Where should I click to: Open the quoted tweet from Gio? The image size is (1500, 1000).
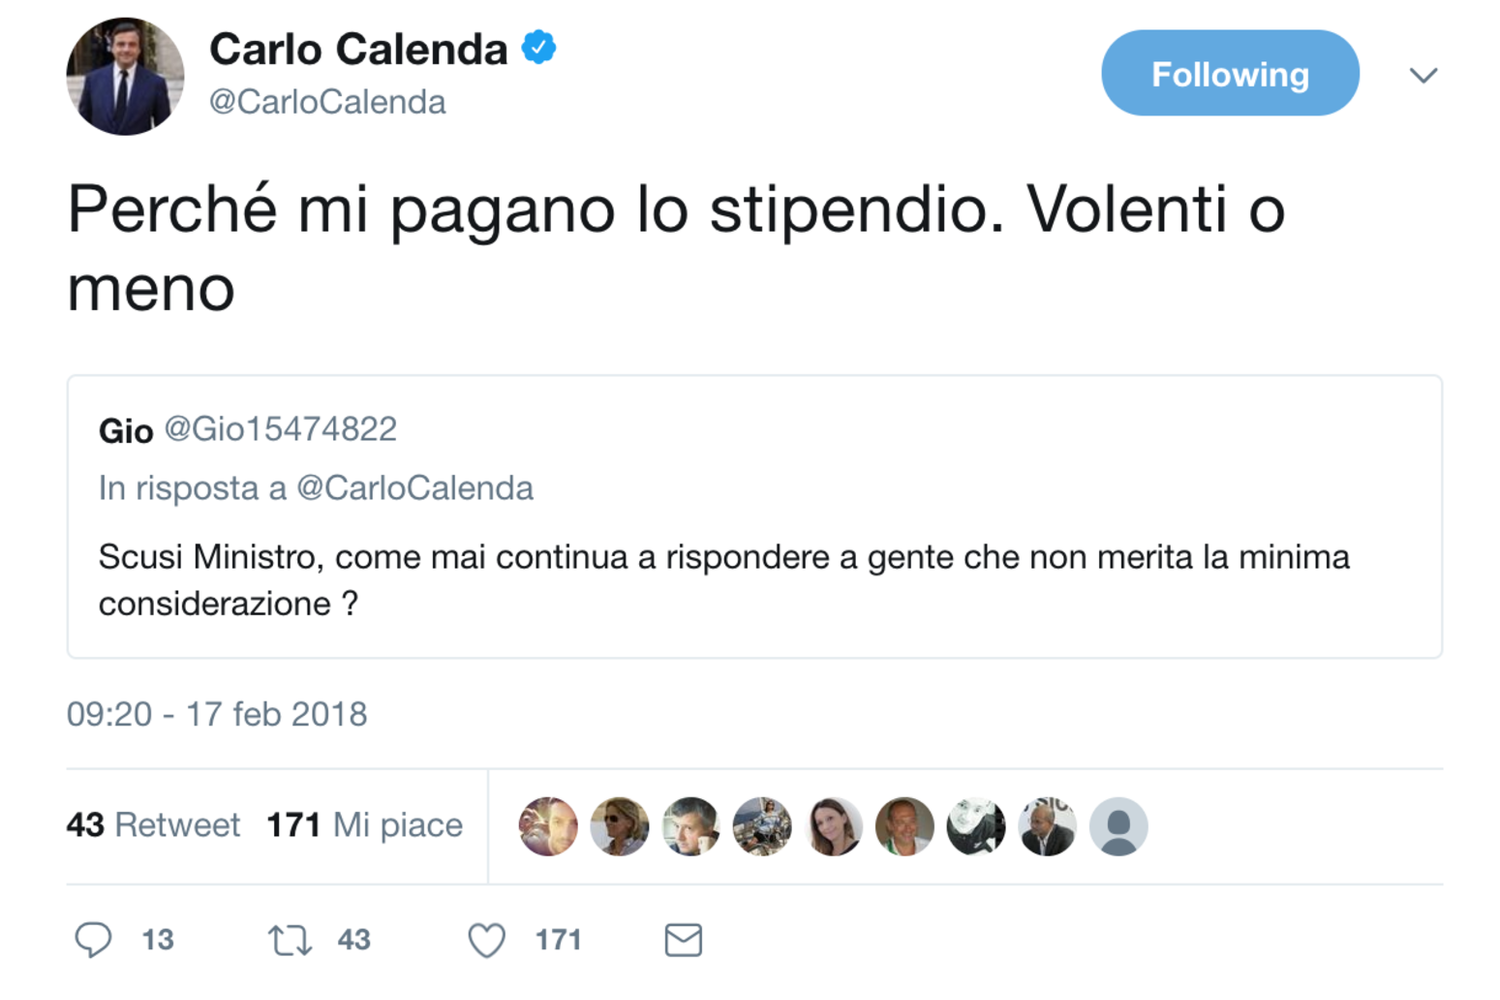pos(754,580)
